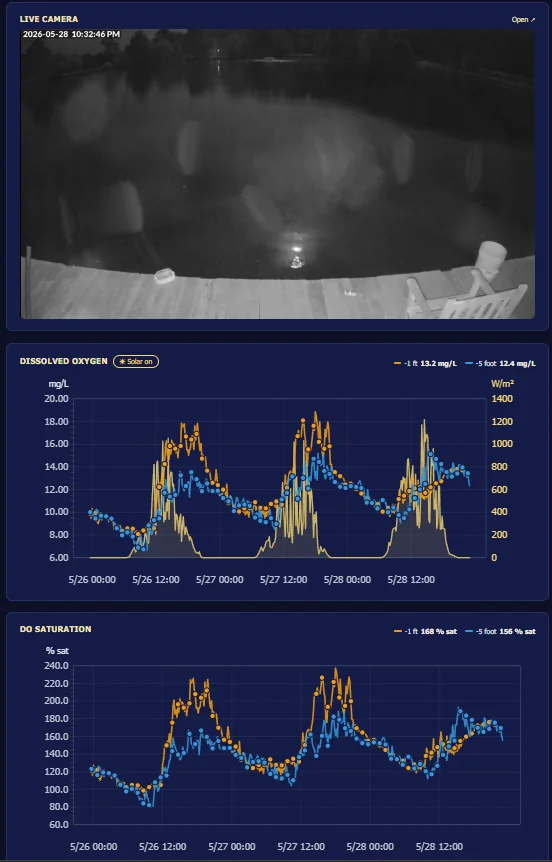Click the mg/L unit label above the chart

[x=59, y=384]
